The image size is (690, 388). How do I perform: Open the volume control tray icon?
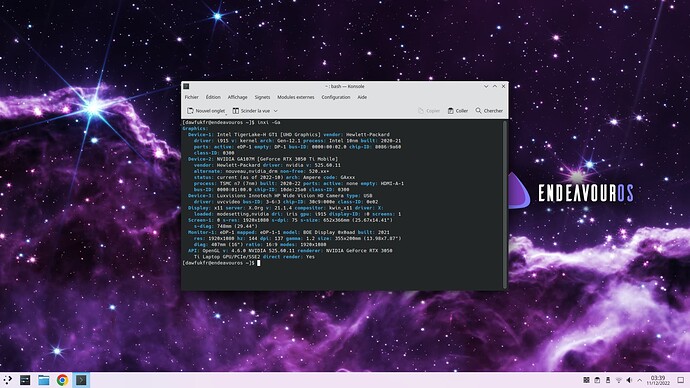629,380
